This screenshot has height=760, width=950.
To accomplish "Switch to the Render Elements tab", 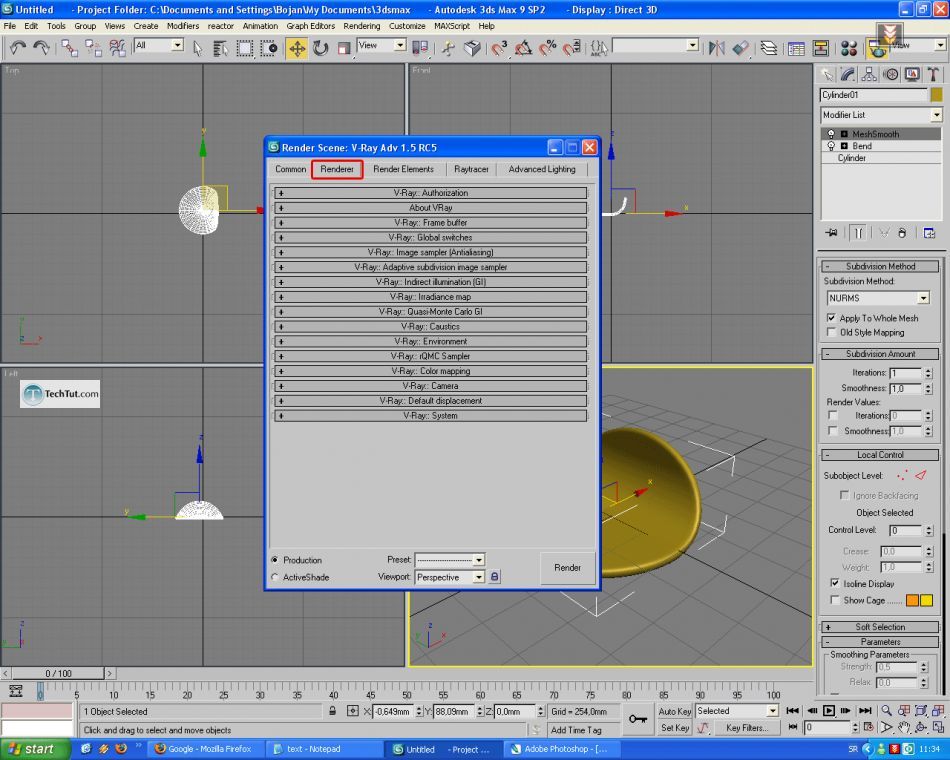I will [x=404, y=169].
